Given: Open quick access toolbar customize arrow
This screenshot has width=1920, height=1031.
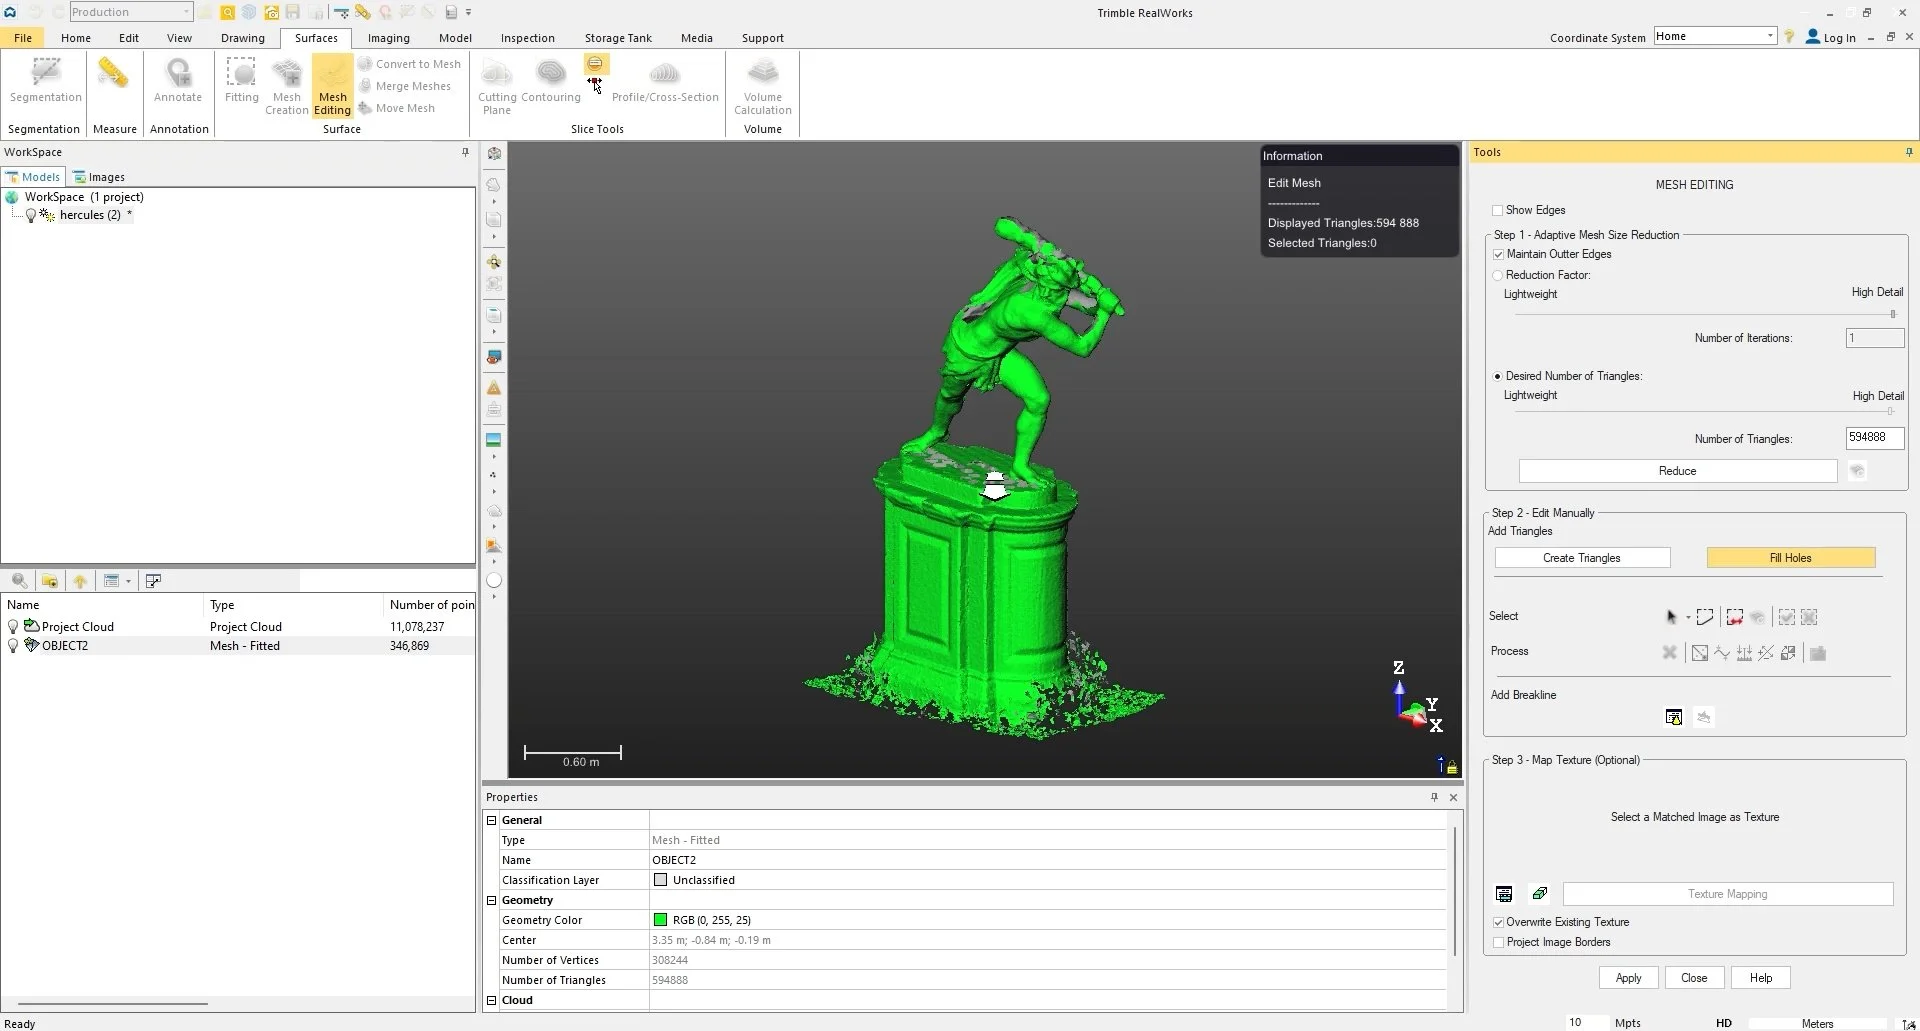Looking at the screenshot, I should pyautogui.click(x=468, y=12).
